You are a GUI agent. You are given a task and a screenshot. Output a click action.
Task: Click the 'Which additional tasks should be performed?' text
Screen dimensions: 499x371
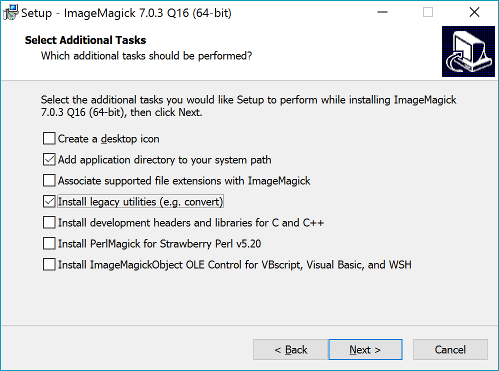146,56
